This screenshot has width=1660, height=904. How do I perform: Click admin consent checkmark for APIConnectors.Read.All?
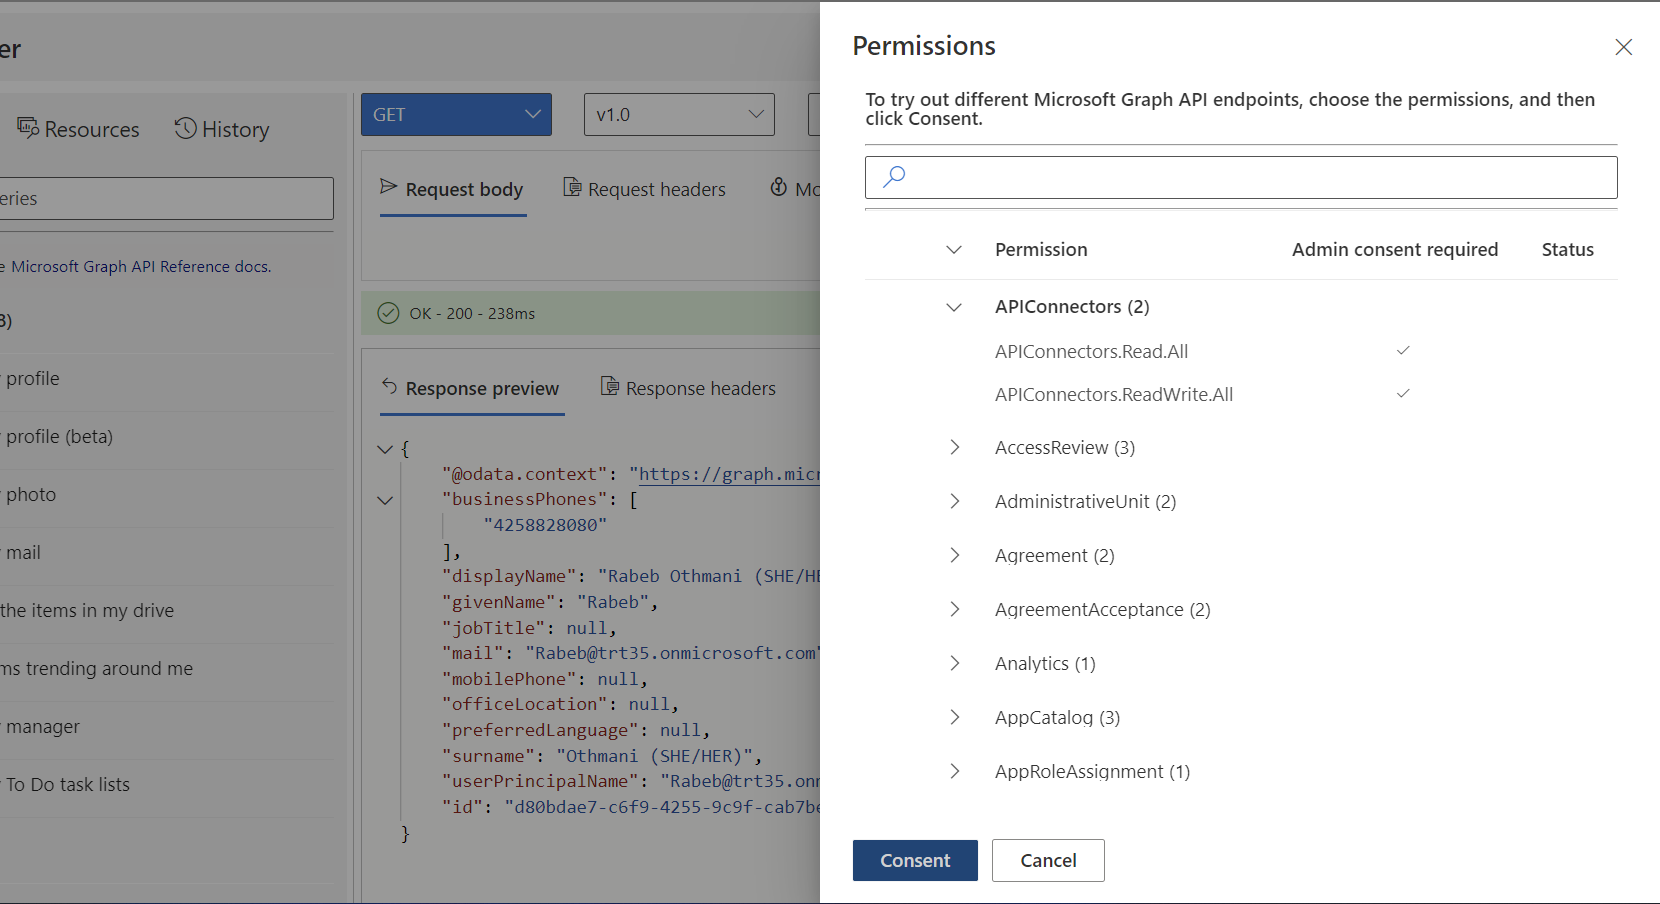pos(1403,351)
